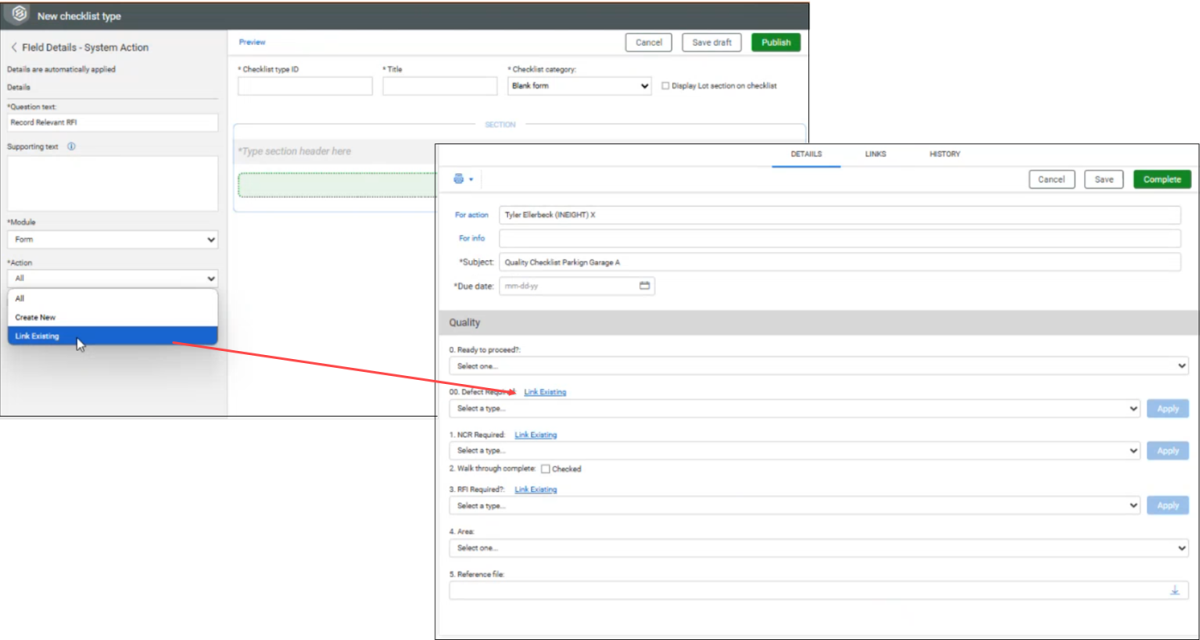This screenshot has width=1200, height=640.
Task: Expand the Ready to proceed dropdown
Action: point(818,367)
